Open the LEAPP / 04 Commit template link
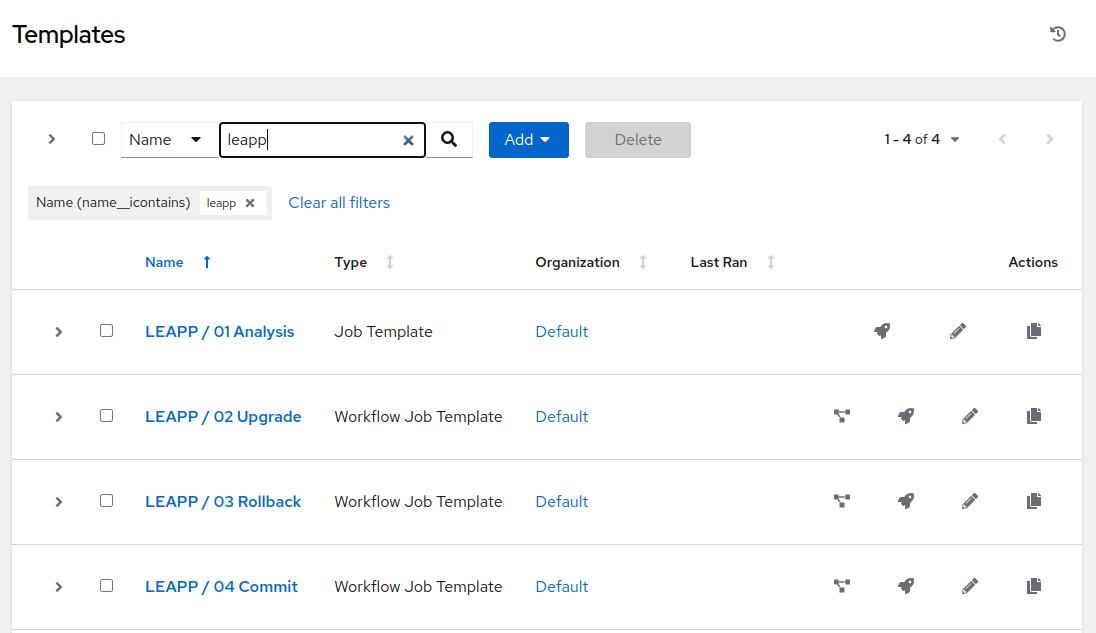Viewport: 1096px width, 633px height. pyautogui.click(x=222, y=587)
